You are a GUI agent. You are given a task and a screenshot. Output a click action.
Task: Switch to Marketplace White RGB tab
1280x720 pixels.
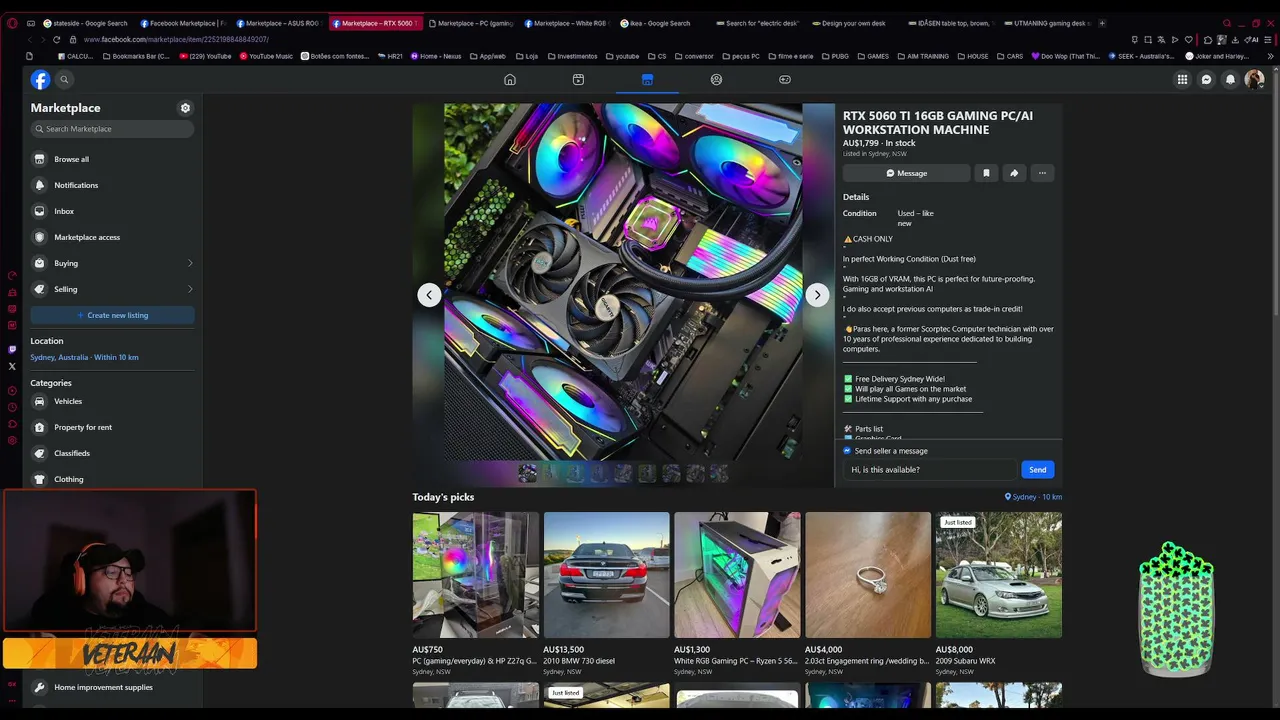[x=567, y=23]
